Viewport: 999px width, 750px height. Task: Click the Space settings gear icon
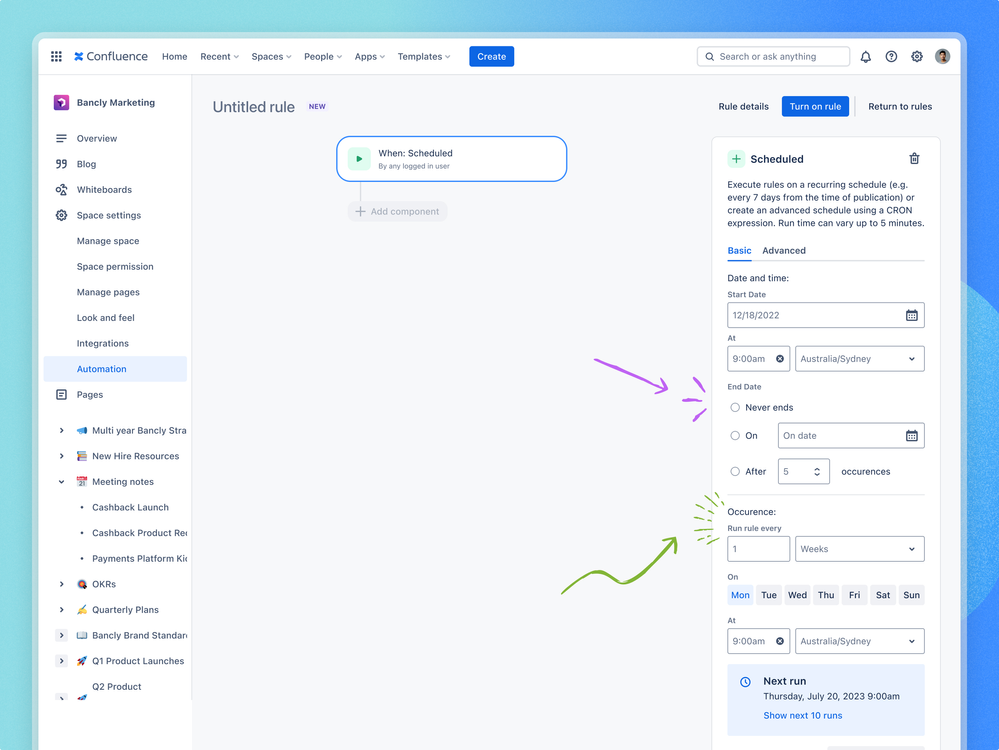pyautogui.click(x=61, y=215)
